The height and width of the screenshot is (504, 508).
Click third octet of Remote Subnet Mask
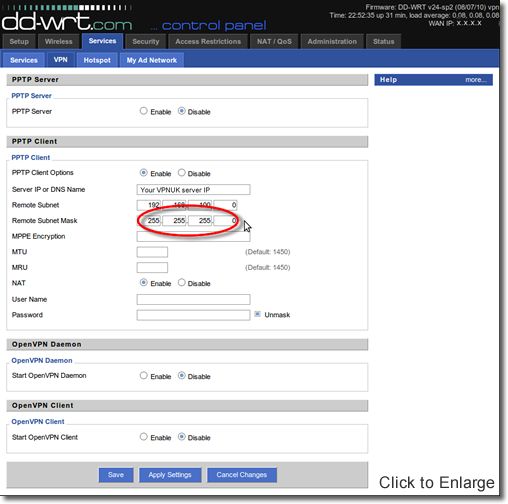pyautogui.click(x=200, y=221)
